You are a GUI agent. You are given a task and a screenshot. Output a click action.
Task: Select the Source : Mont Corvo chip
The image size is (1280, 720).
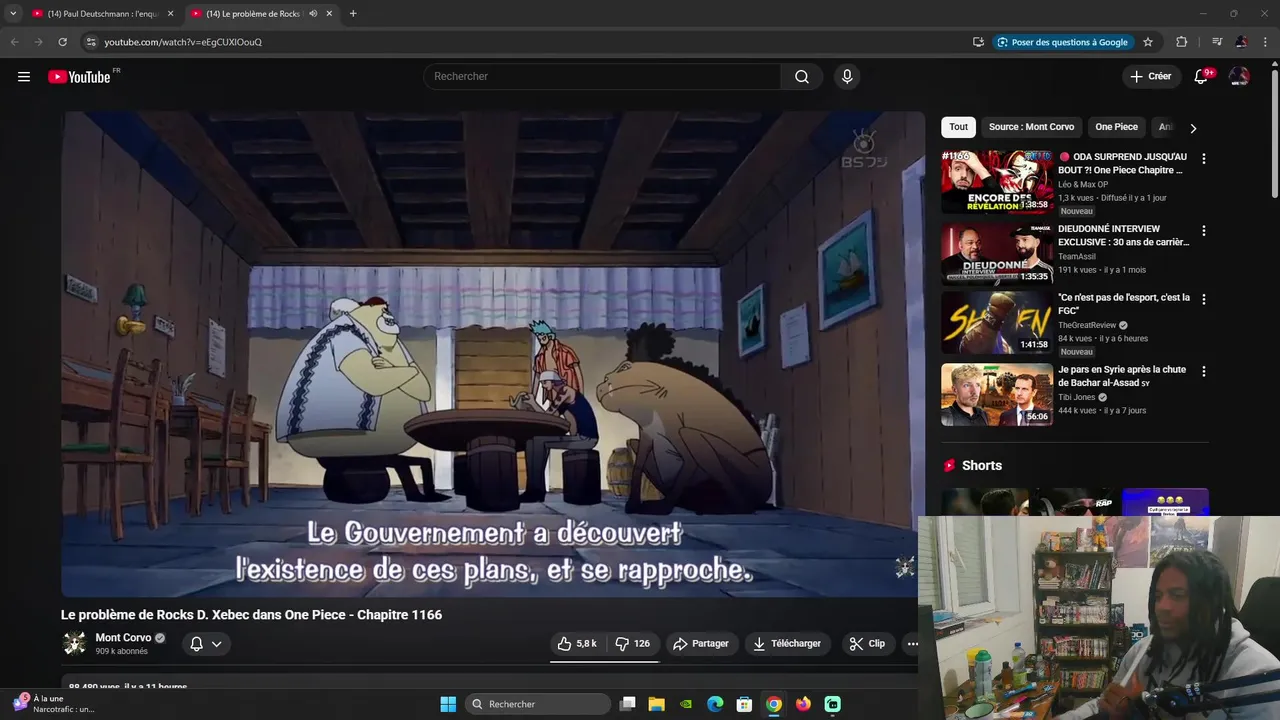(1031, 127)
